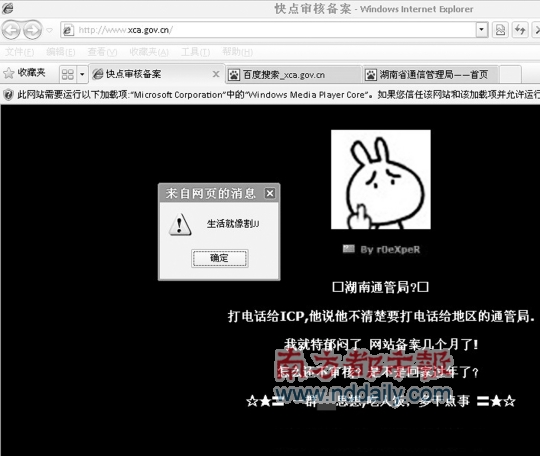The height and width of the screenshot is (456, 540).
Task: Click the warning icon in message dialog
Action: click(180, 225)
